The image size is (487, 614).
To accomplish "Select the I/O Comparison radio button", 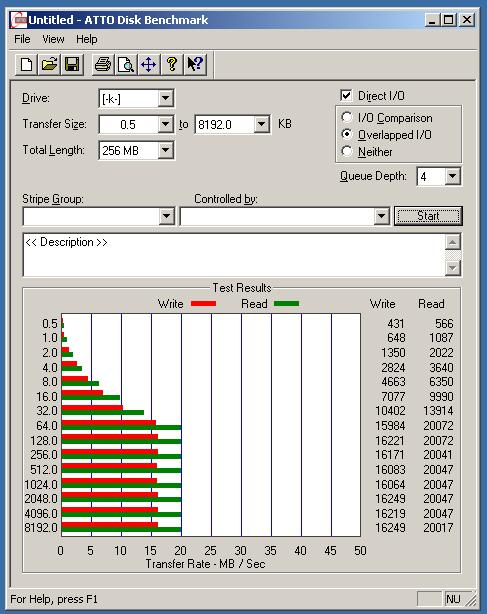I will pos(346,117).
